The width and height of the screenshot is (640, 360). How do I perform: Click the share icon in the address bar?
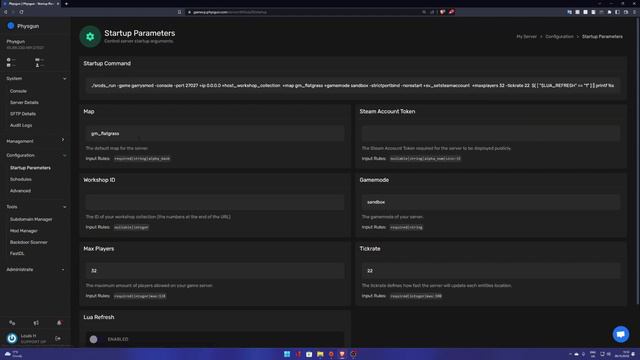(x=432, y=12)
